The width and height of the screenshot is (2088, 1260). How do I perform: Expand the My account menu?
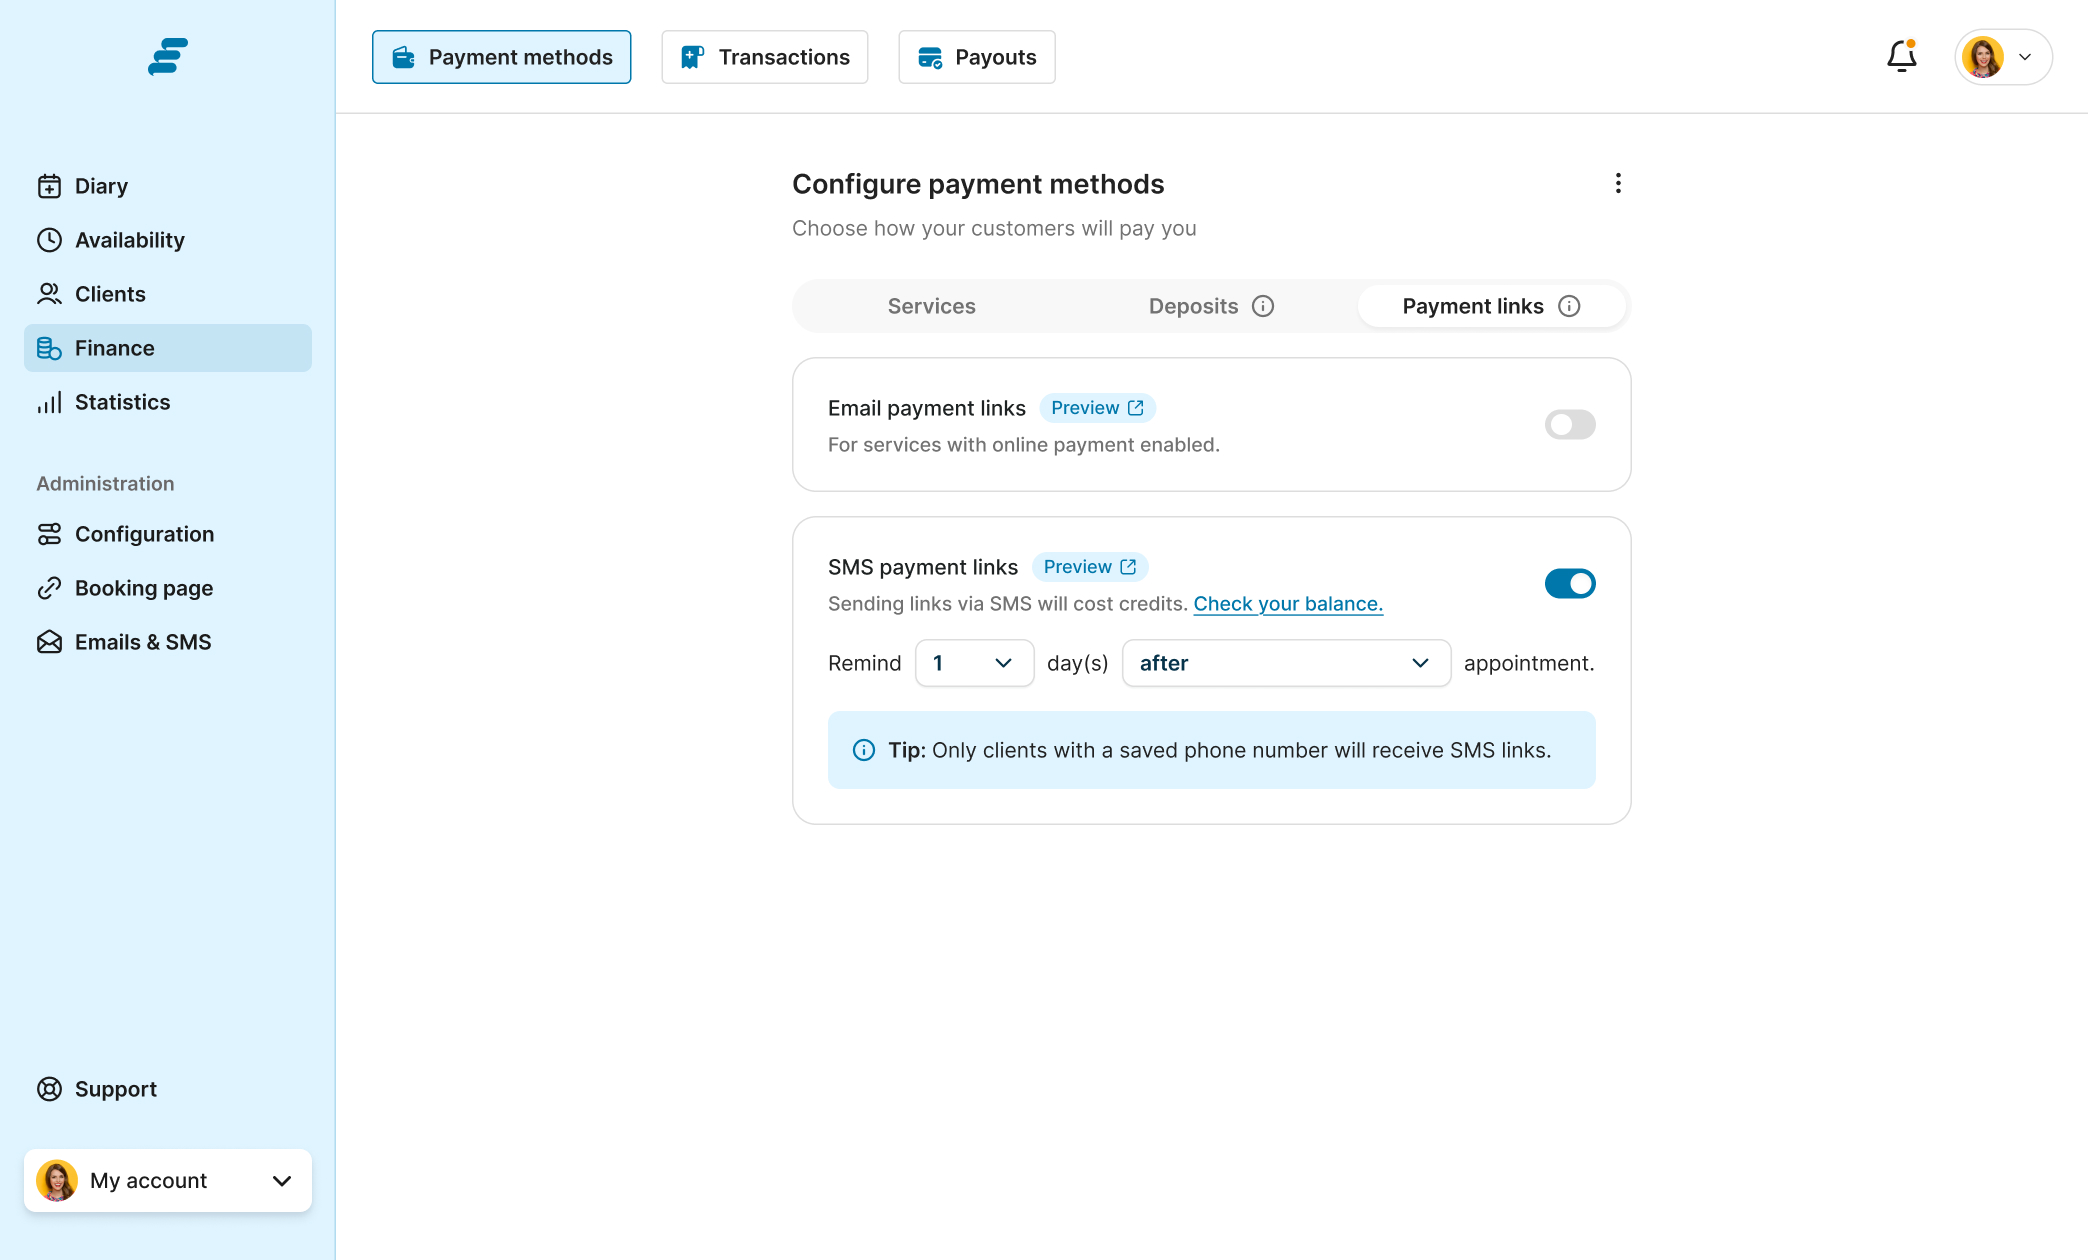tap(168, 1180)
